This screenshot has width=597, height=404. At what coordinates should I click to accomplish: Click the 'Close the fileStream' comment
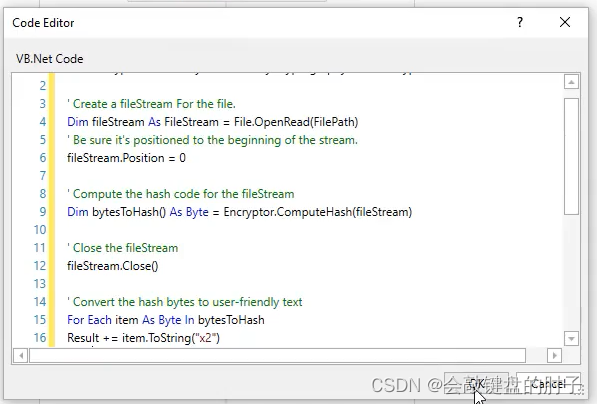tap(123, 248)
